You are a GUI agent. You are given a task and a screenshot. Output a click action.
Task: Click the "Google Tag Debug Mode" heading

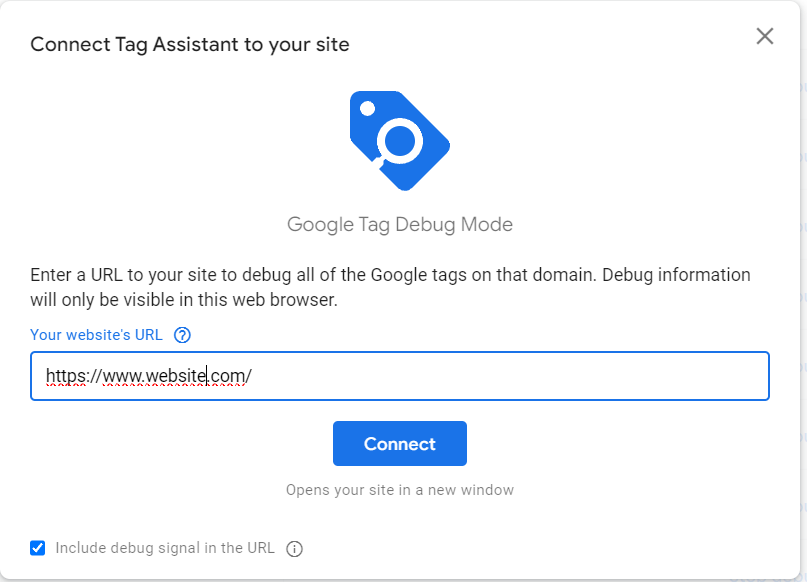click(400, 224)
